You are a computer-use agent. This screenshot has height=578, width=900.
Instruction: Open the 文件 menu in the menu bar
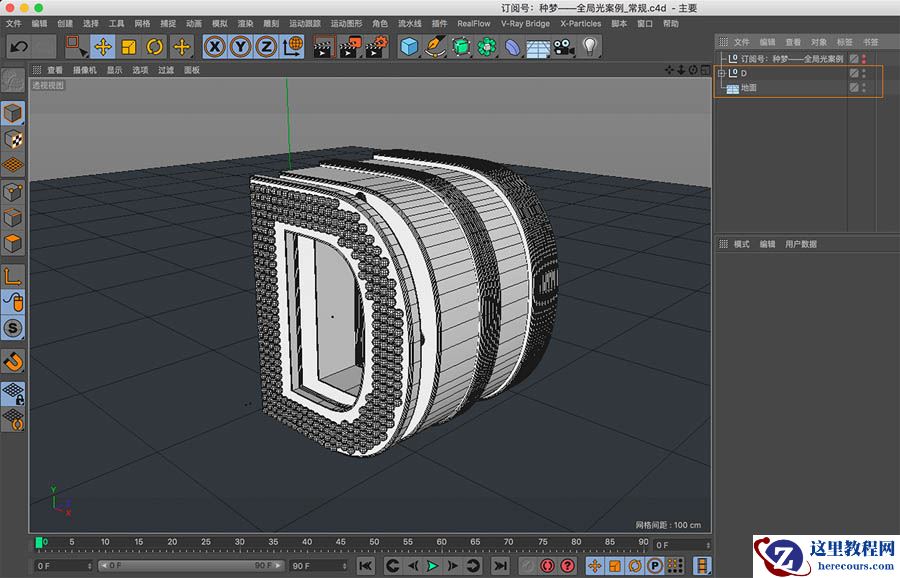tap(14, 22)
